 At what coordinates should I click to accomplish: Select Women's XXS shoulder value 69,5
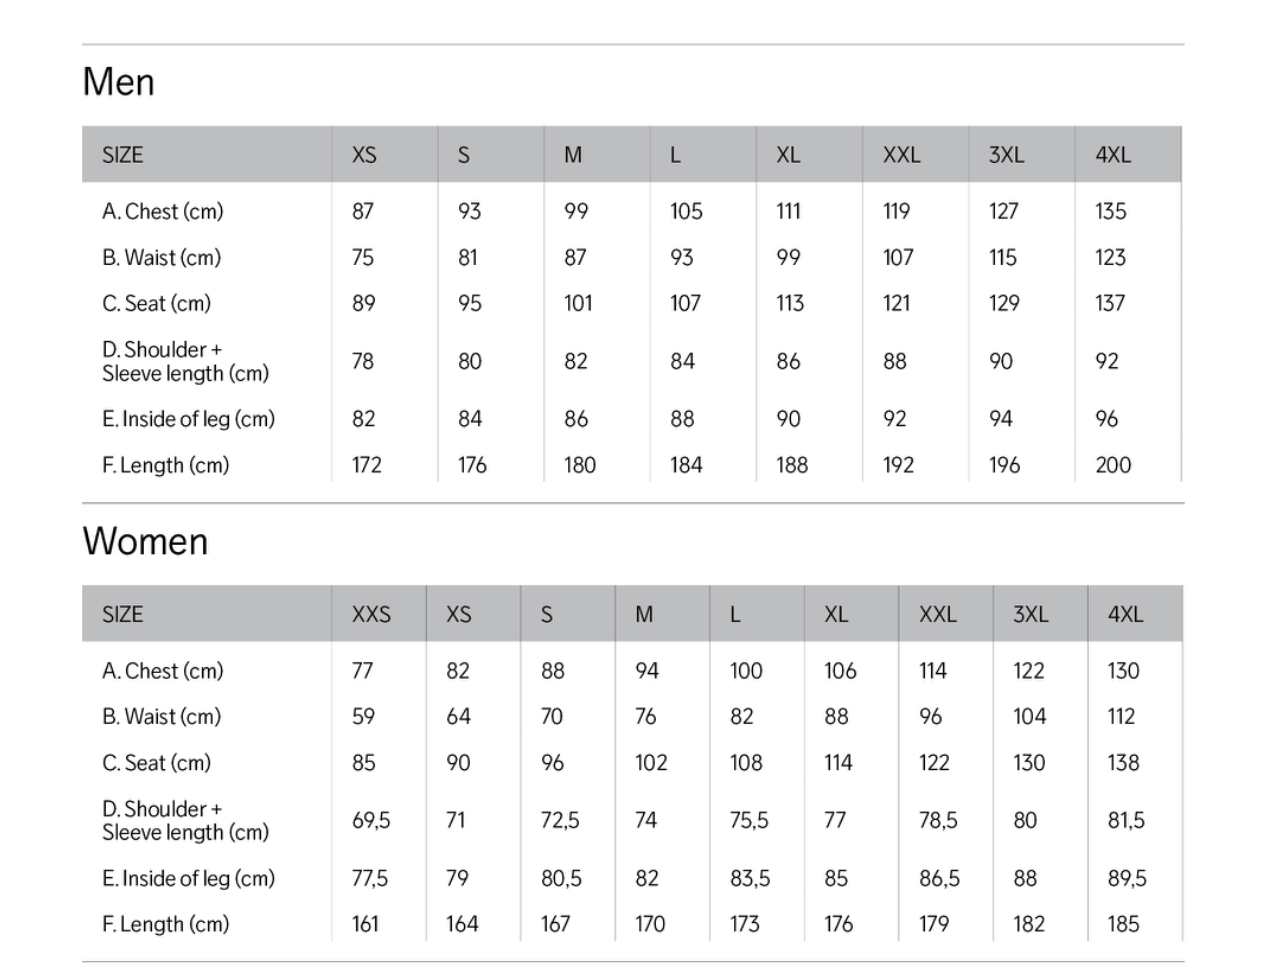pos(371,820)
